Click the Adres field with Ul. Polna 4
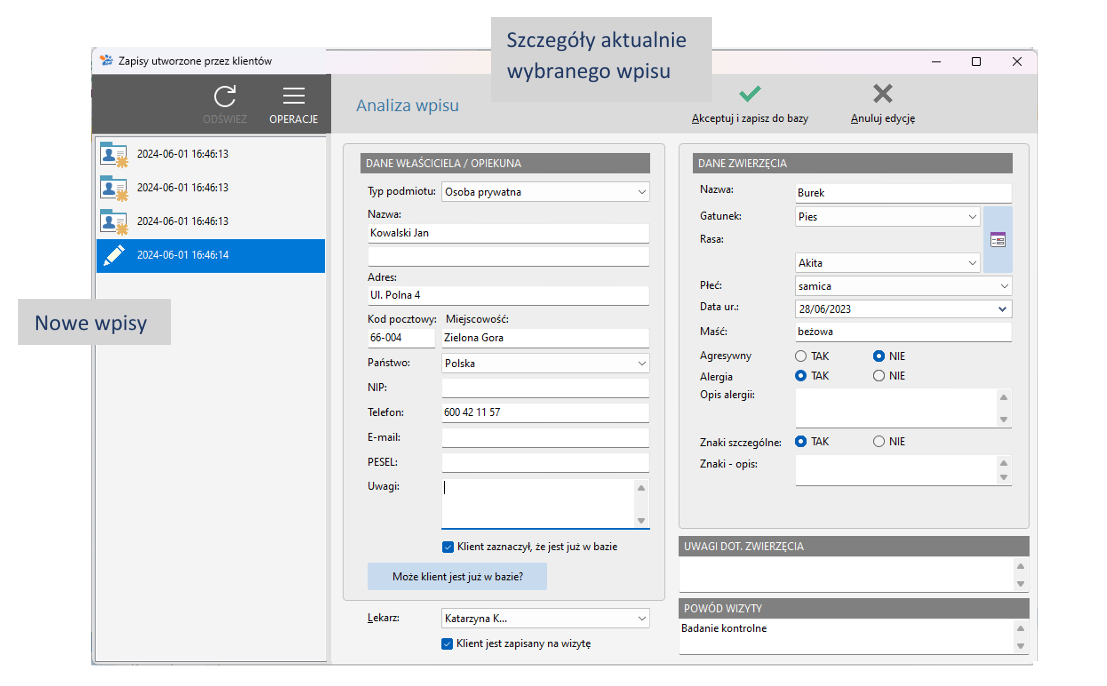Viewport: 1107px width, 686px height. [x=508, y=296]
